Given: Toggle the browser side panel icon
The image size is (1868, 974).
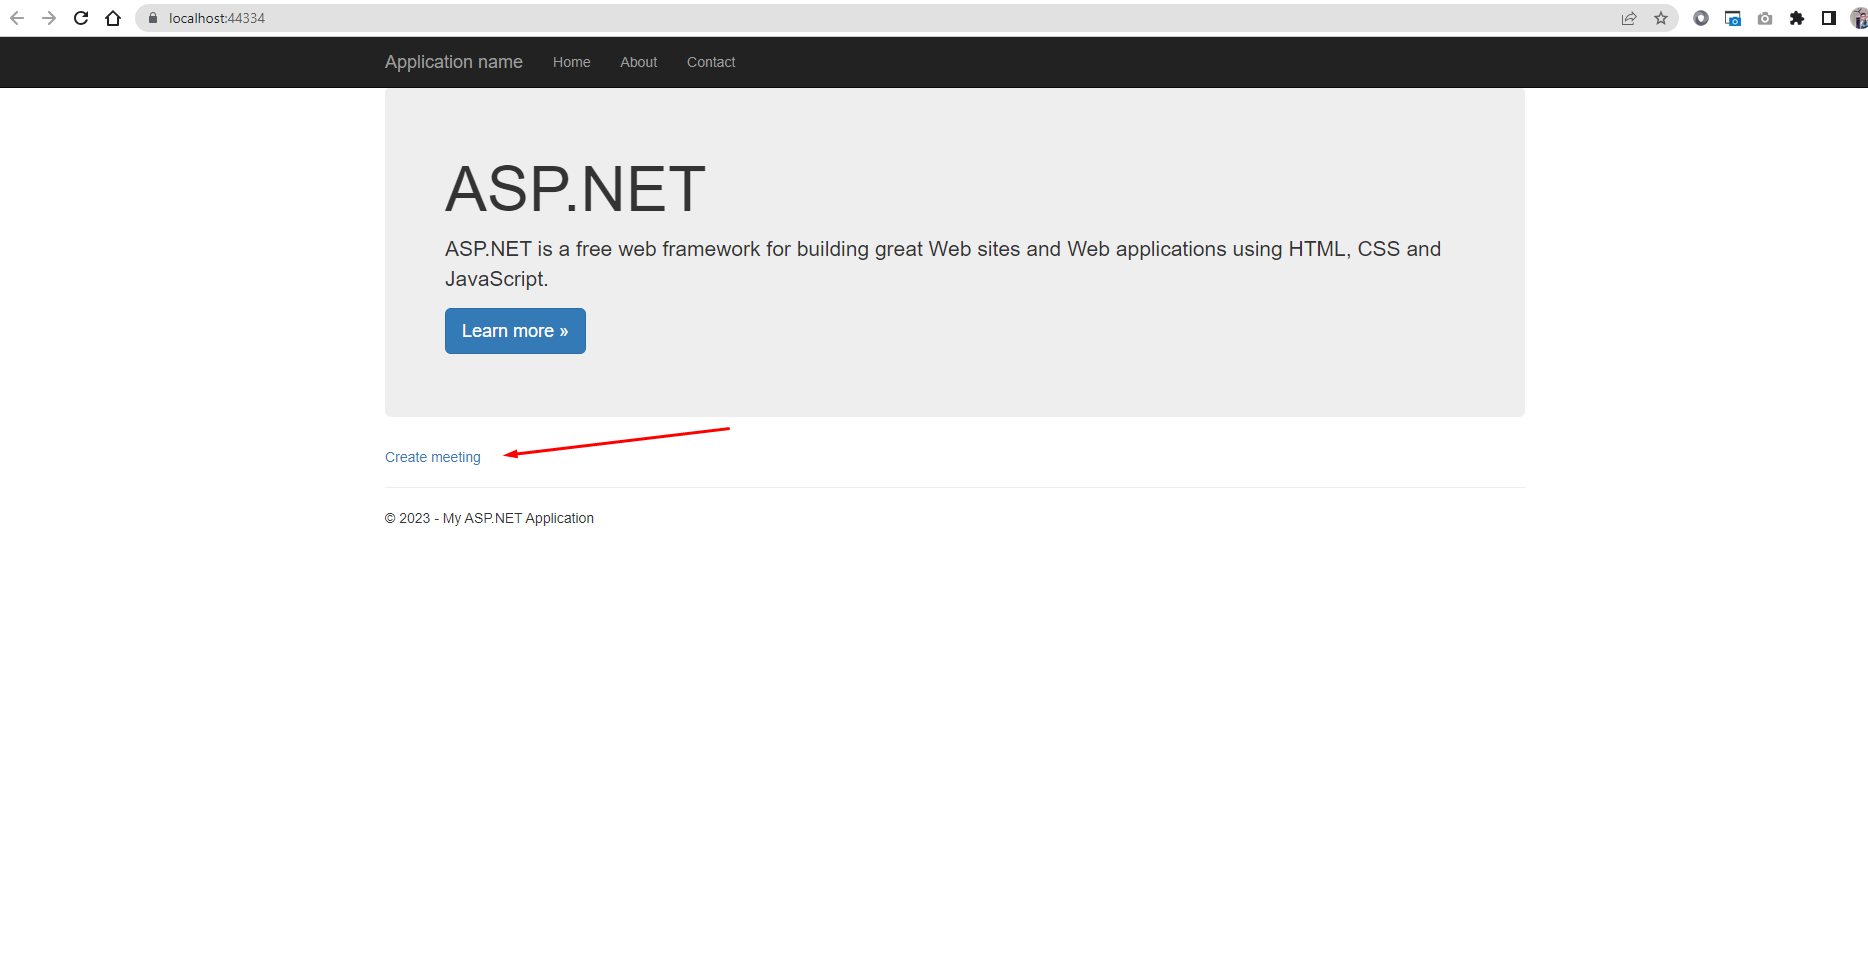Looking at the screenshot, I should [x=1829, y=18].
